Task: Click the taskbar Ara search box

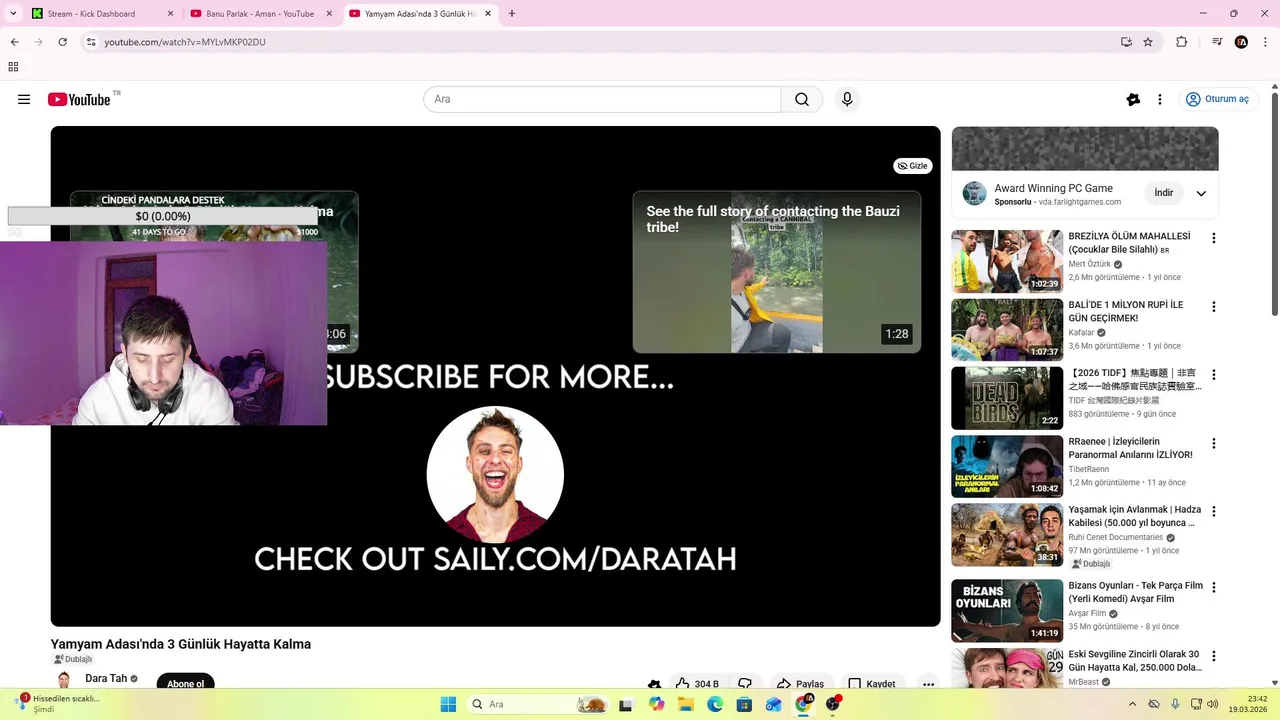Action: point(538,704)
